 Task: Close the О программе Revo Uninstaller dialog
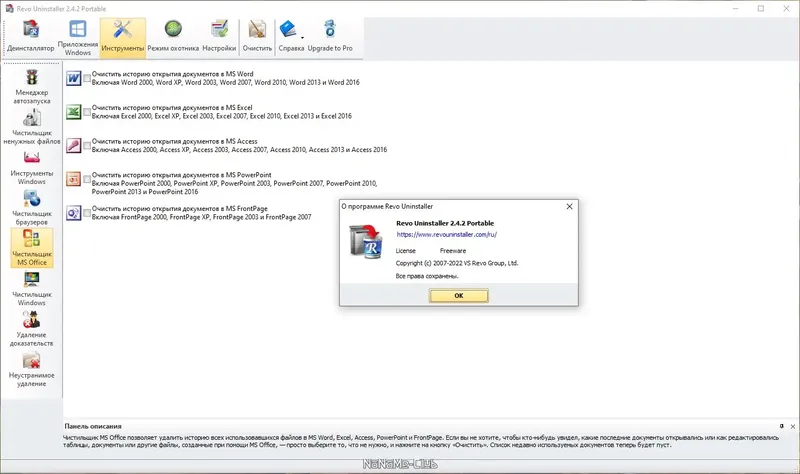[x=569, y=207]
